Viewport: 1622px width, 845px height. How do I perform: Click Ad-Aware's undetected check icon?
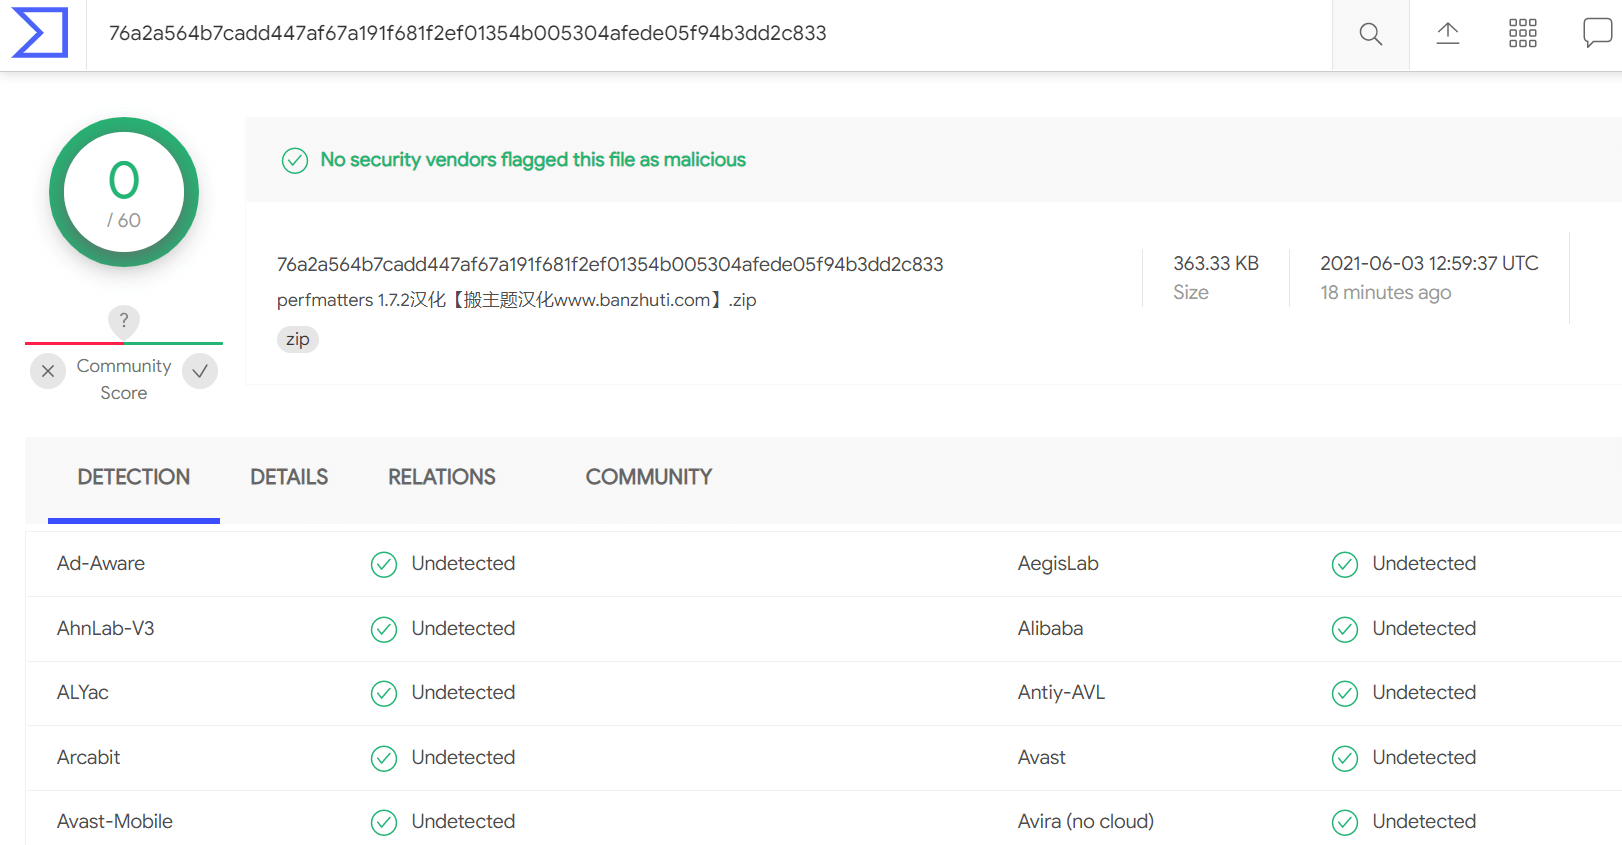click(384, 565)
